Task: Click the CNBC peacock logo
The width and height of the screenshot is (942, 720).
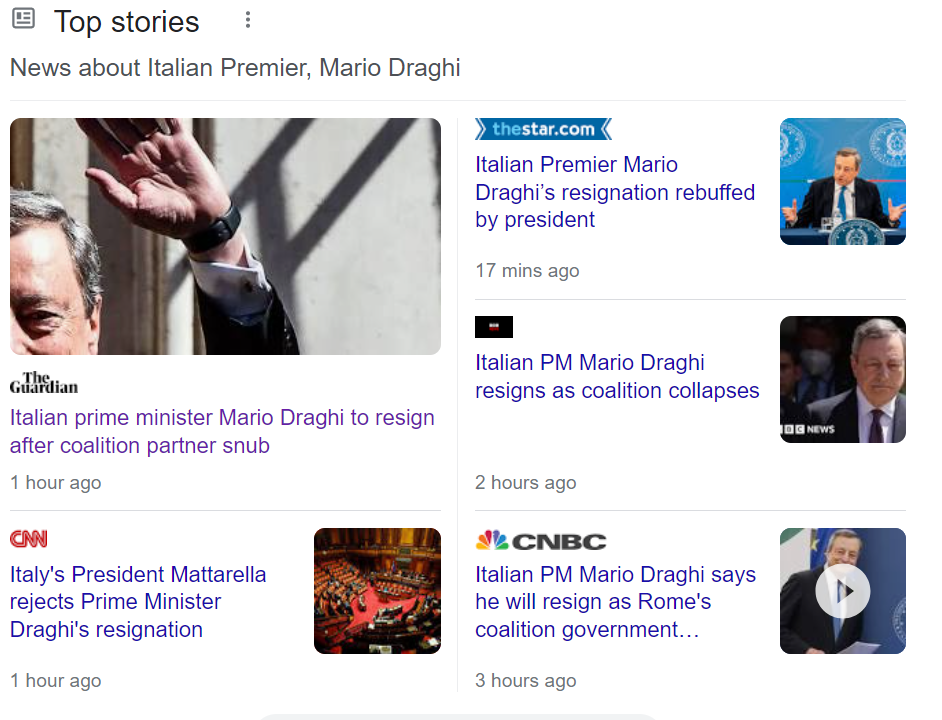Action: click(491, 541)
